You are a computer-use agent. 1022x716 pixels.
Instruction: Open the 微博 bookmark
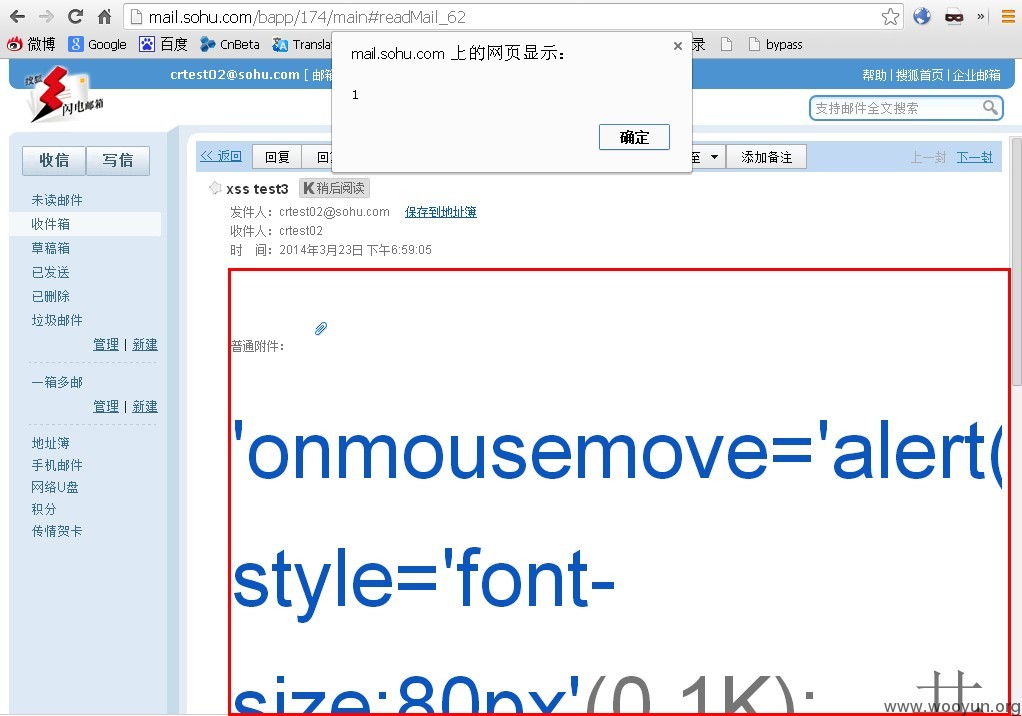31,44
